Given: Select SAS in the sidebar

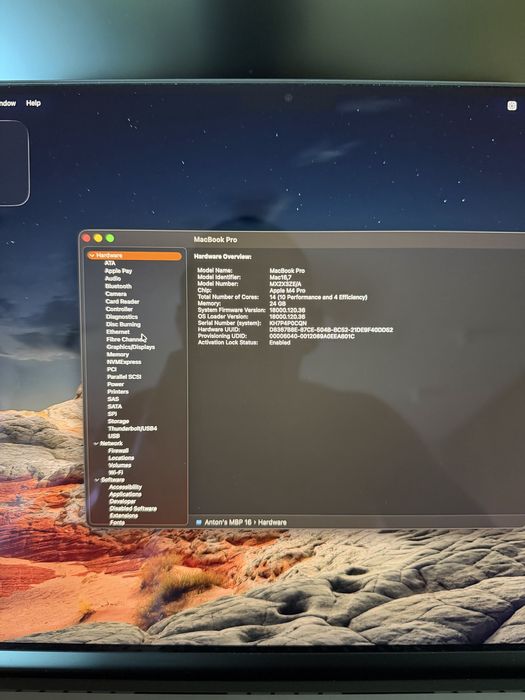Looking at the screenshot, I should coord(113,399).
